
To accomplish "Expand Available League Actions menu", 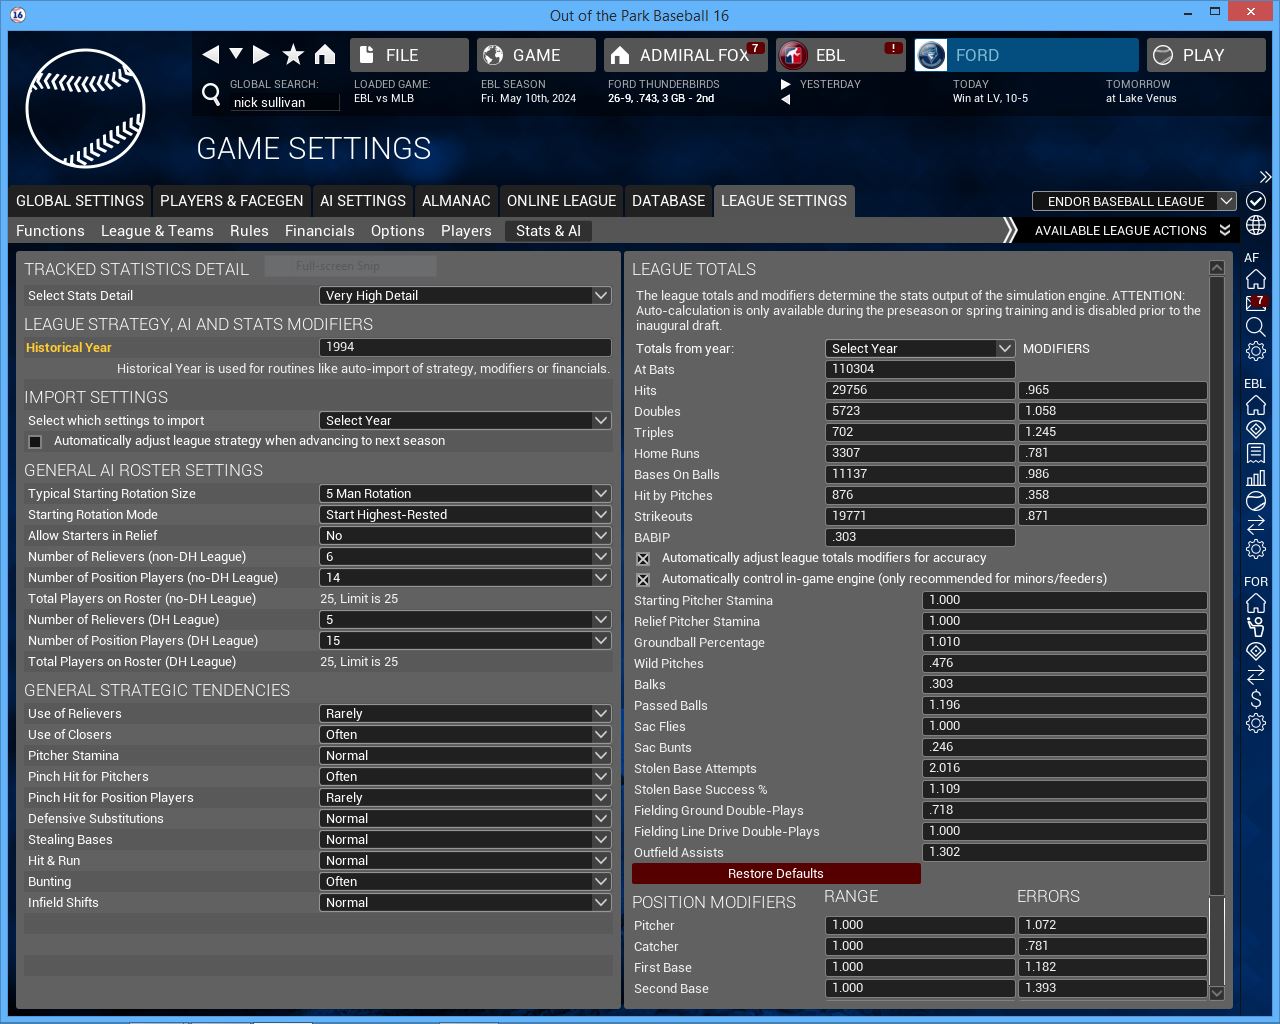I will [1132, 231].
